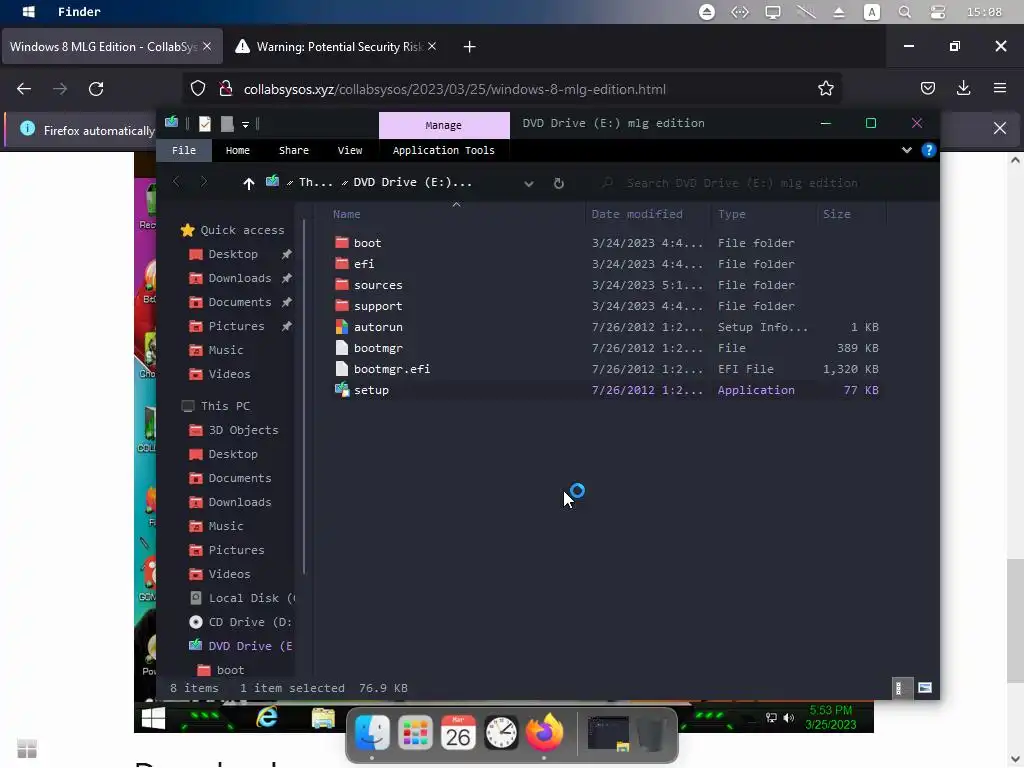Click the lock site security icon
This screenshot has height=768, width=1024.
tap(225, 89)
